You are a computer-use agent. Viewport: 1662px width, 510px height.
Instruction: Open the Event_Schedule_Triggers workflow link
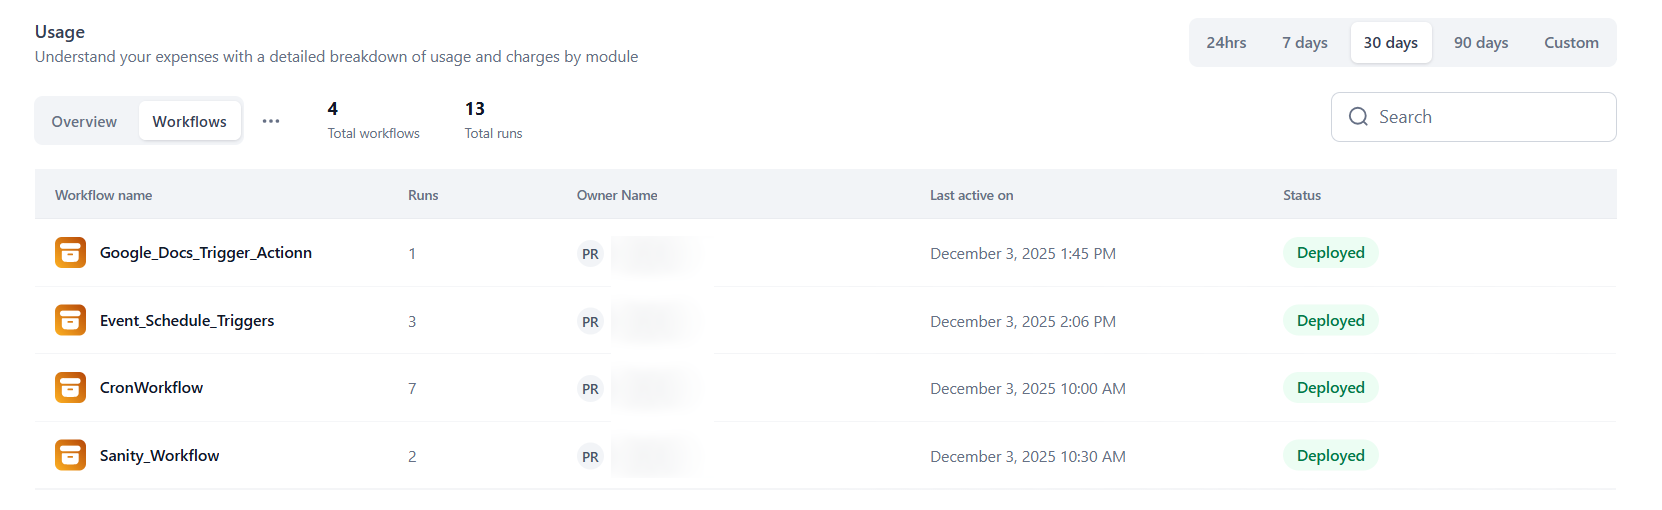[187, 321]
